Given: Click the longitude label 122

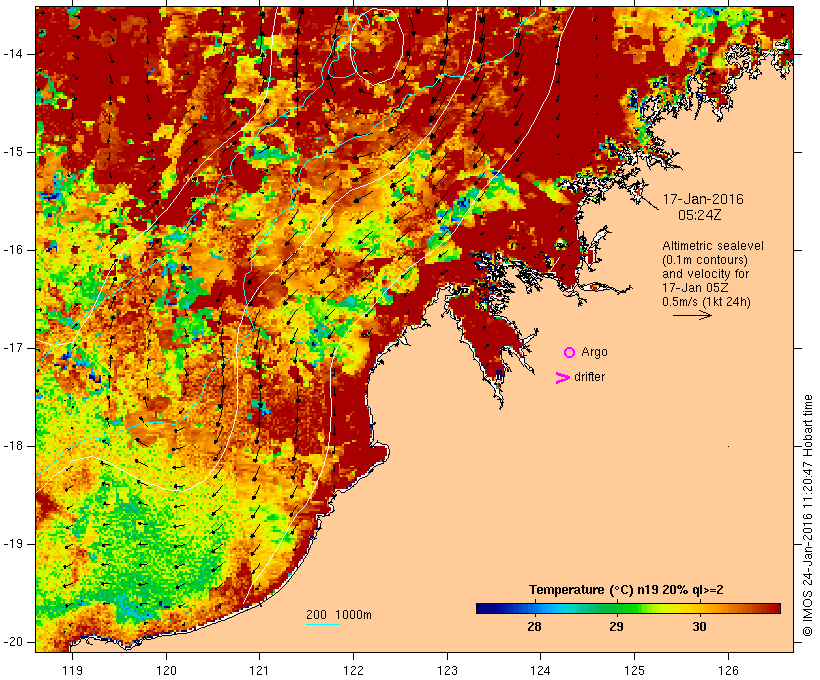Looking at the screenshot, I should 353,670.
